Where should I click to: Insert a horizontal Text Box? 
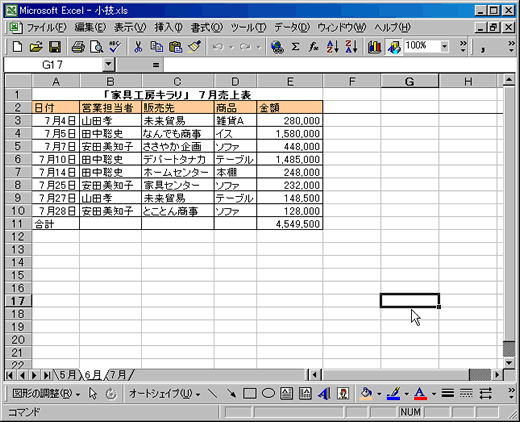pos(286,394)
